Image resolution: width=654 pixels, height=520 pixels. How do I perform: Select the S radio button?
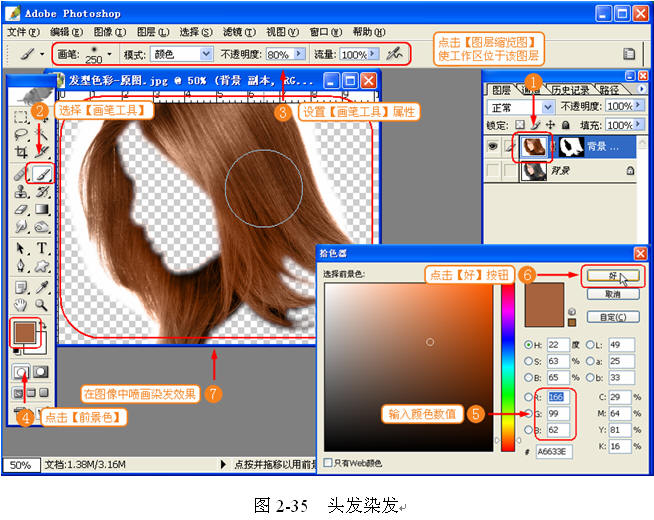(x=528, y=361)
